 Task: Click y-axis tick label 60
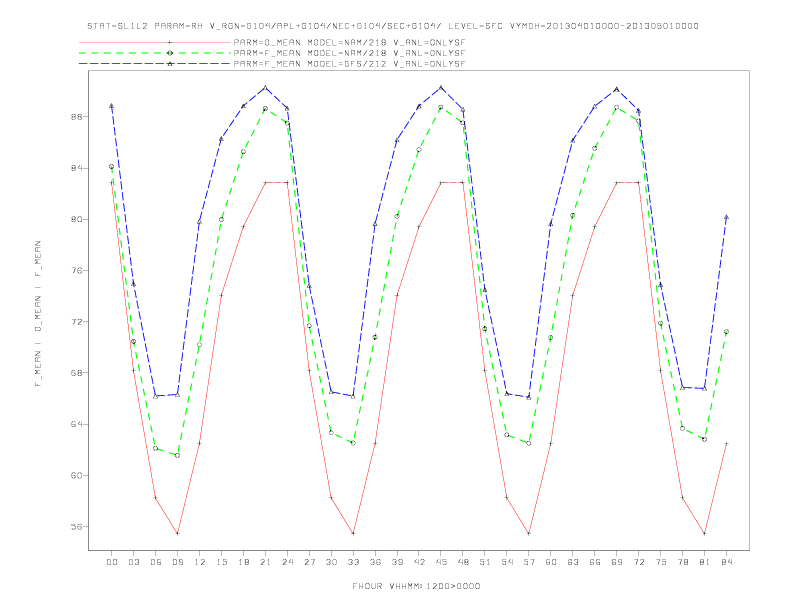coord(78,475)
